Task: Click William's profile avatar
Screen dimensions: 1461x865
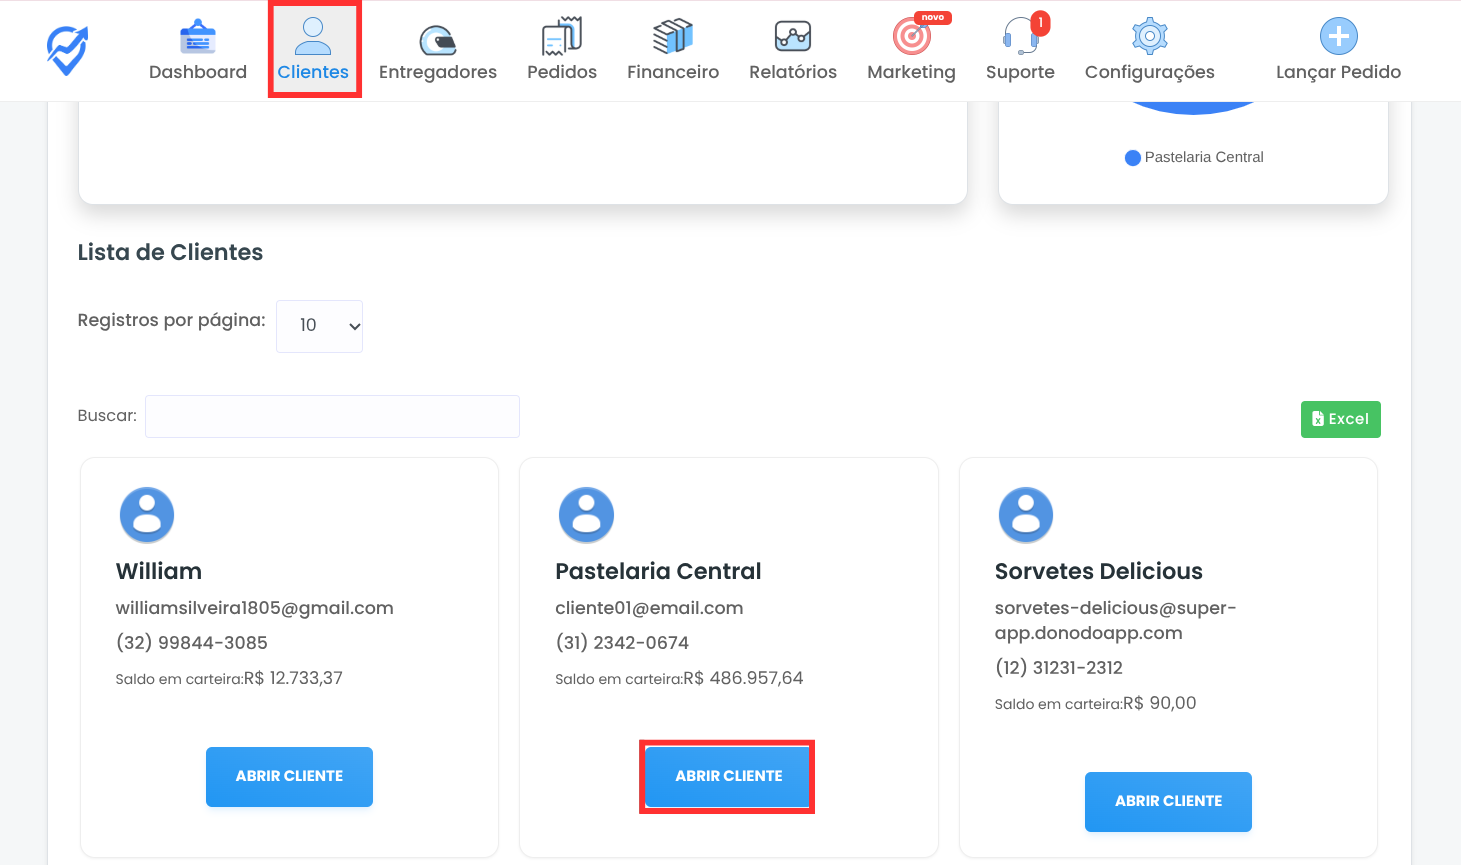Action: [147, 515]
